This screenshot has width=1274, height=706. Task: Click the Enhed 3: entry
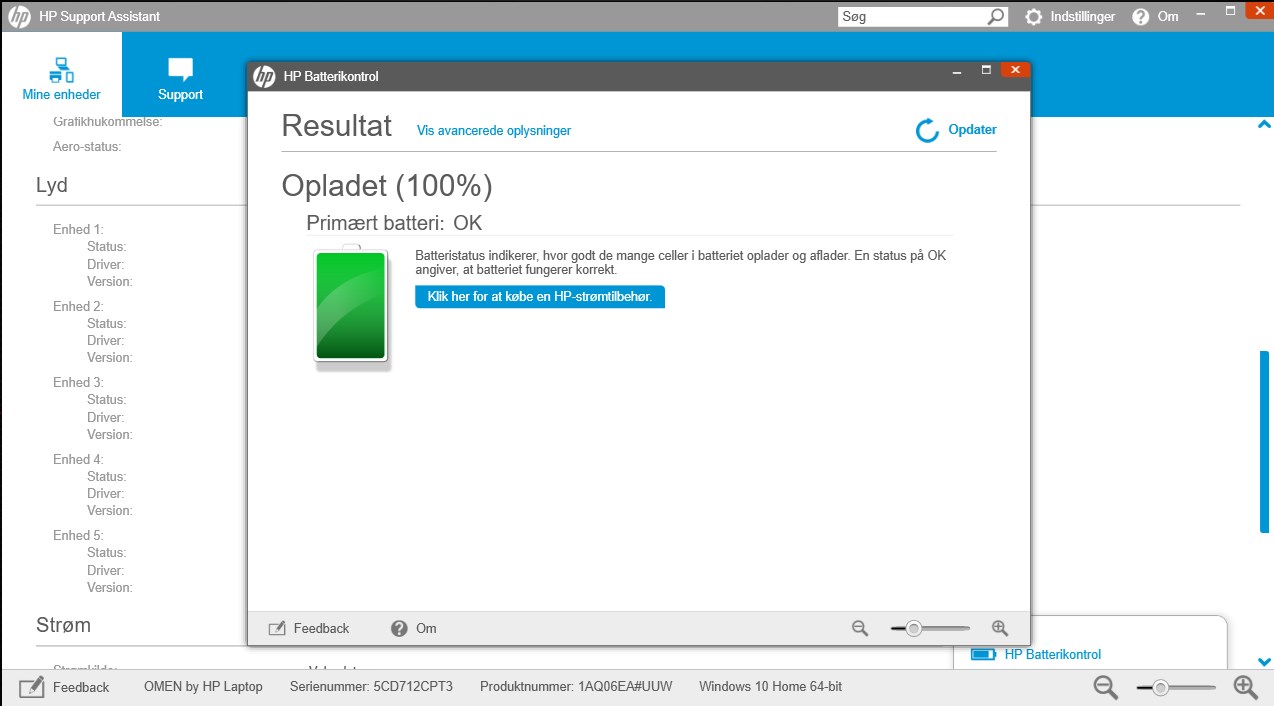coord(78,382)
